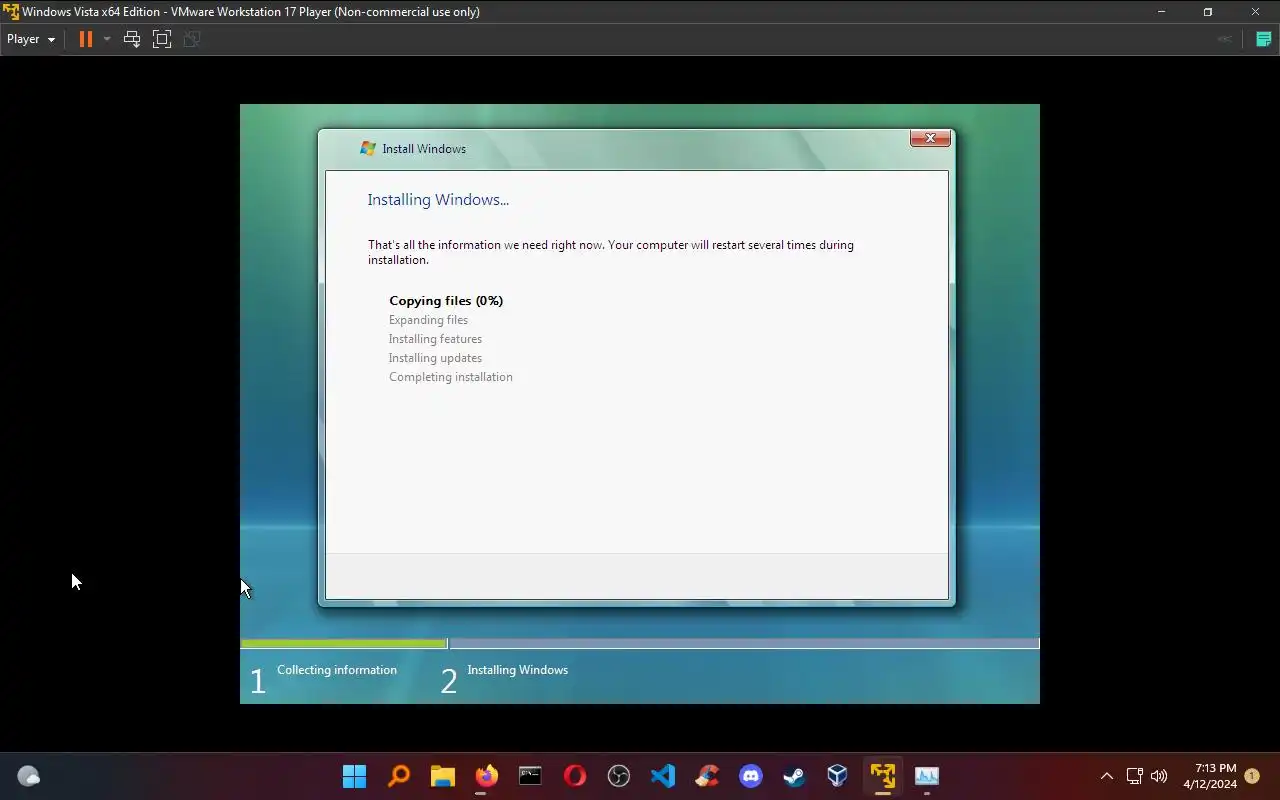Open the performance monitor icon on the taskbar

click(926, 776)
